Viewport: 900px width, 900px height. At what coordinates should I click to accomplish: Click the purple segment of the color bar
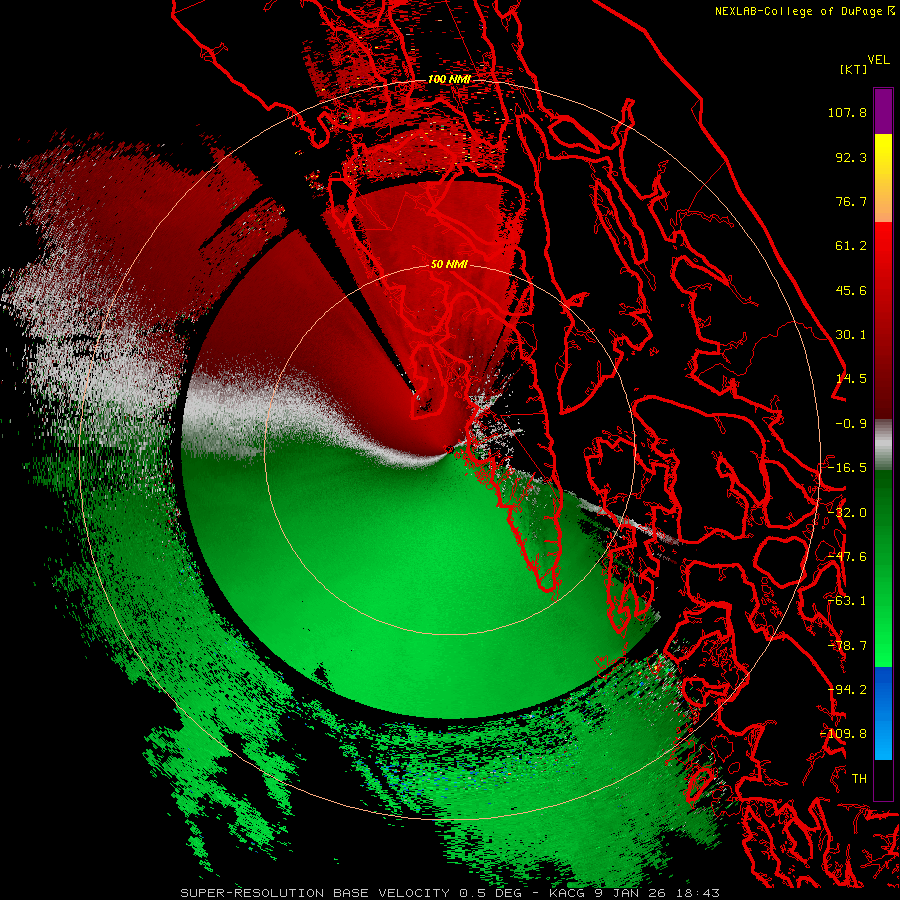pyautogui.click(x=883, y=111)
